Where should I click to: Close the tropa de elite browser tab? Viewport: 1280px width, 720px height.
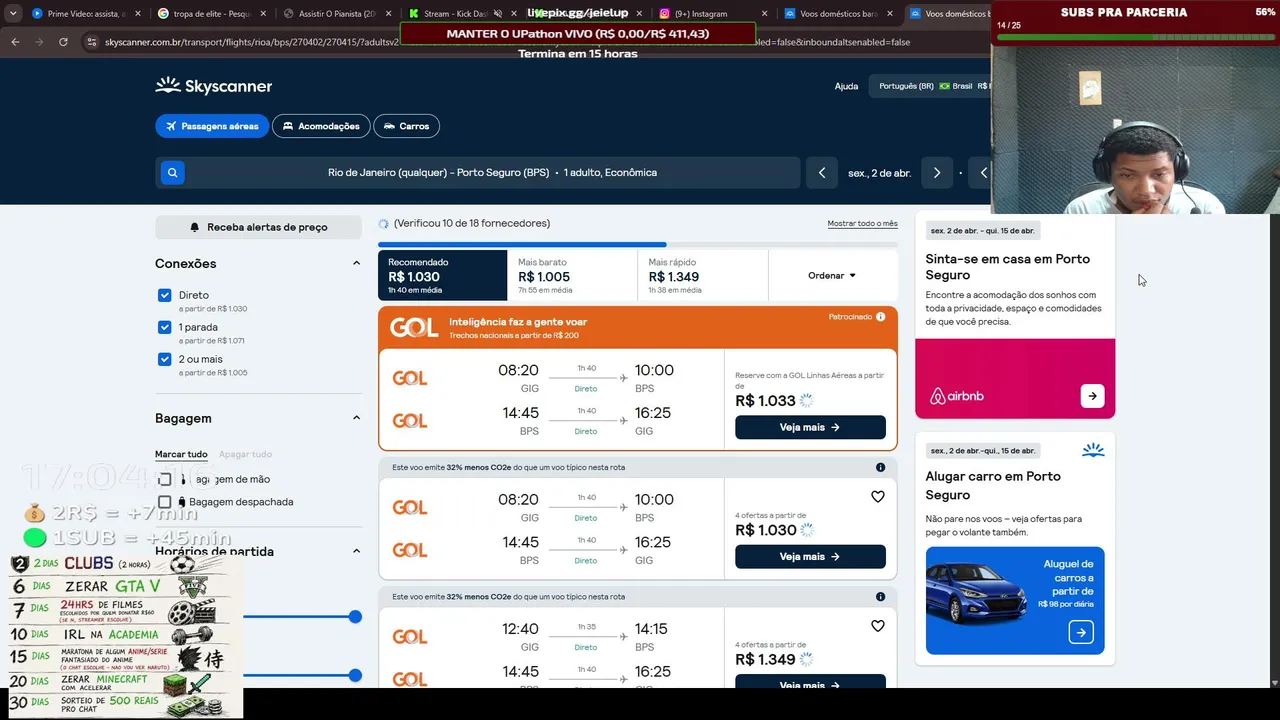click(x=264, y=14)
